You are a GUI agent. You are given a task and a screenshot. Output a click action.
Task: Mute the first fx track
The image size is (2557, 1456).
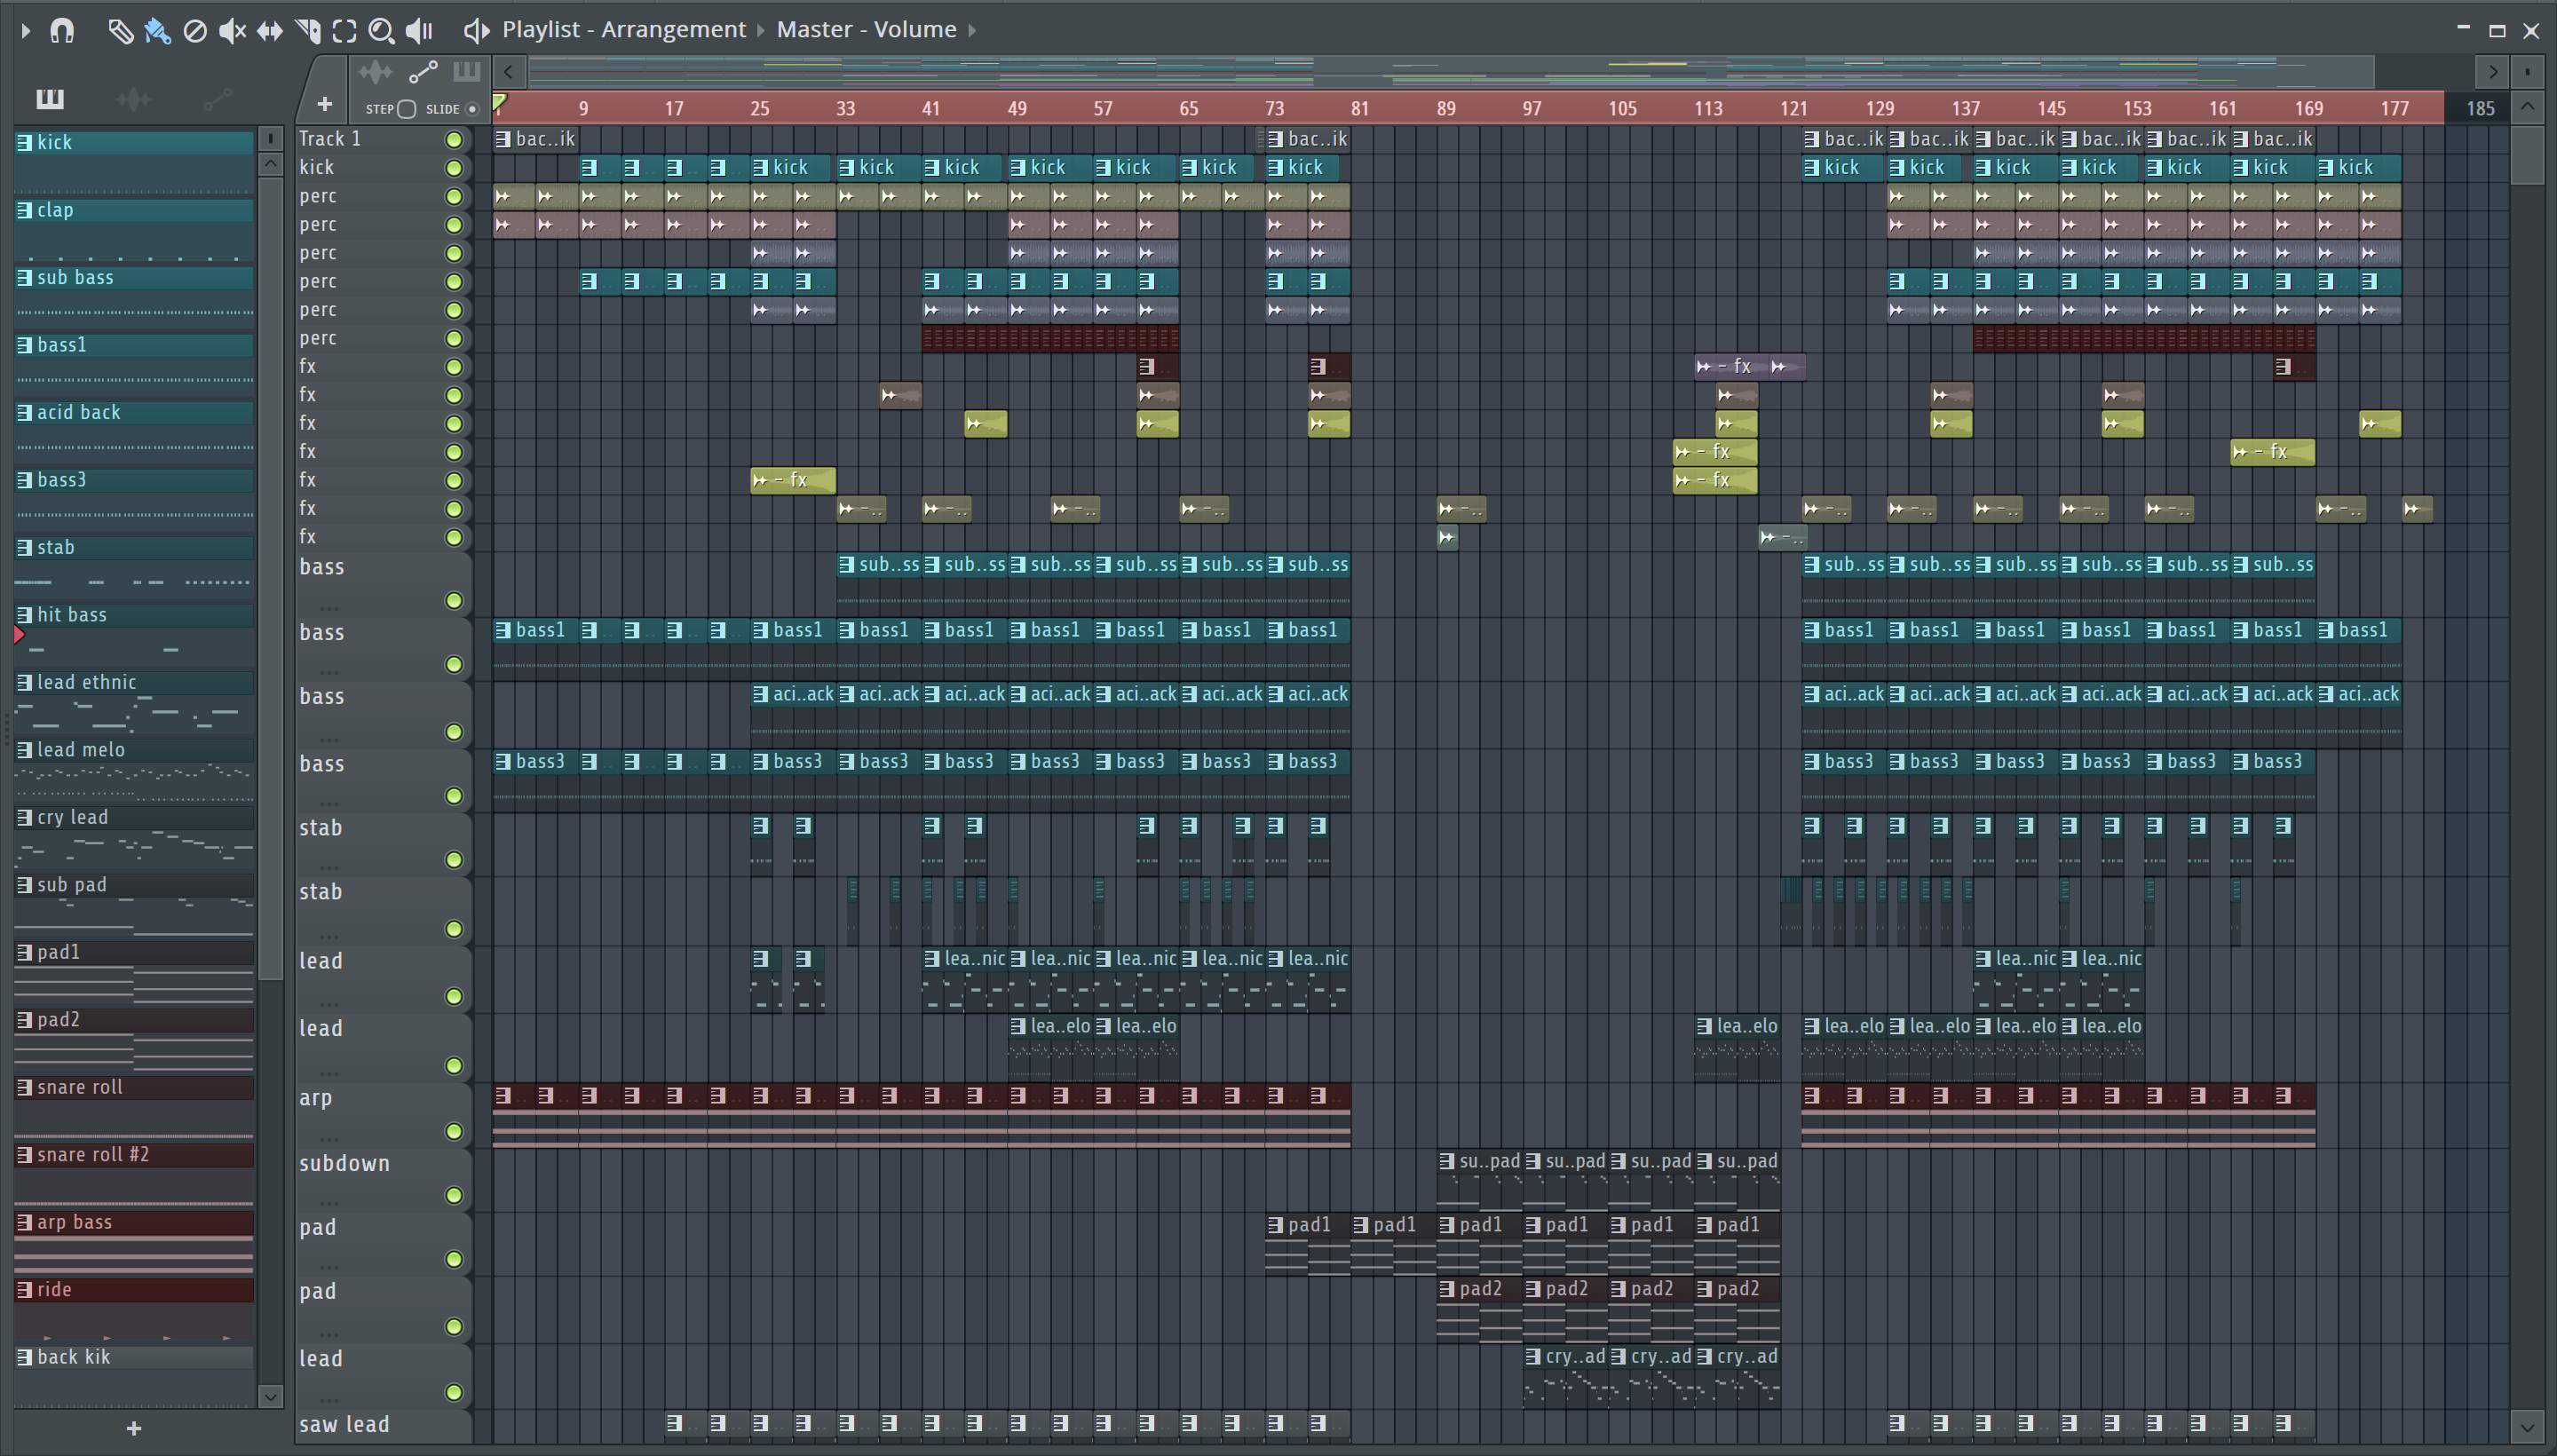tap(454, 367)
